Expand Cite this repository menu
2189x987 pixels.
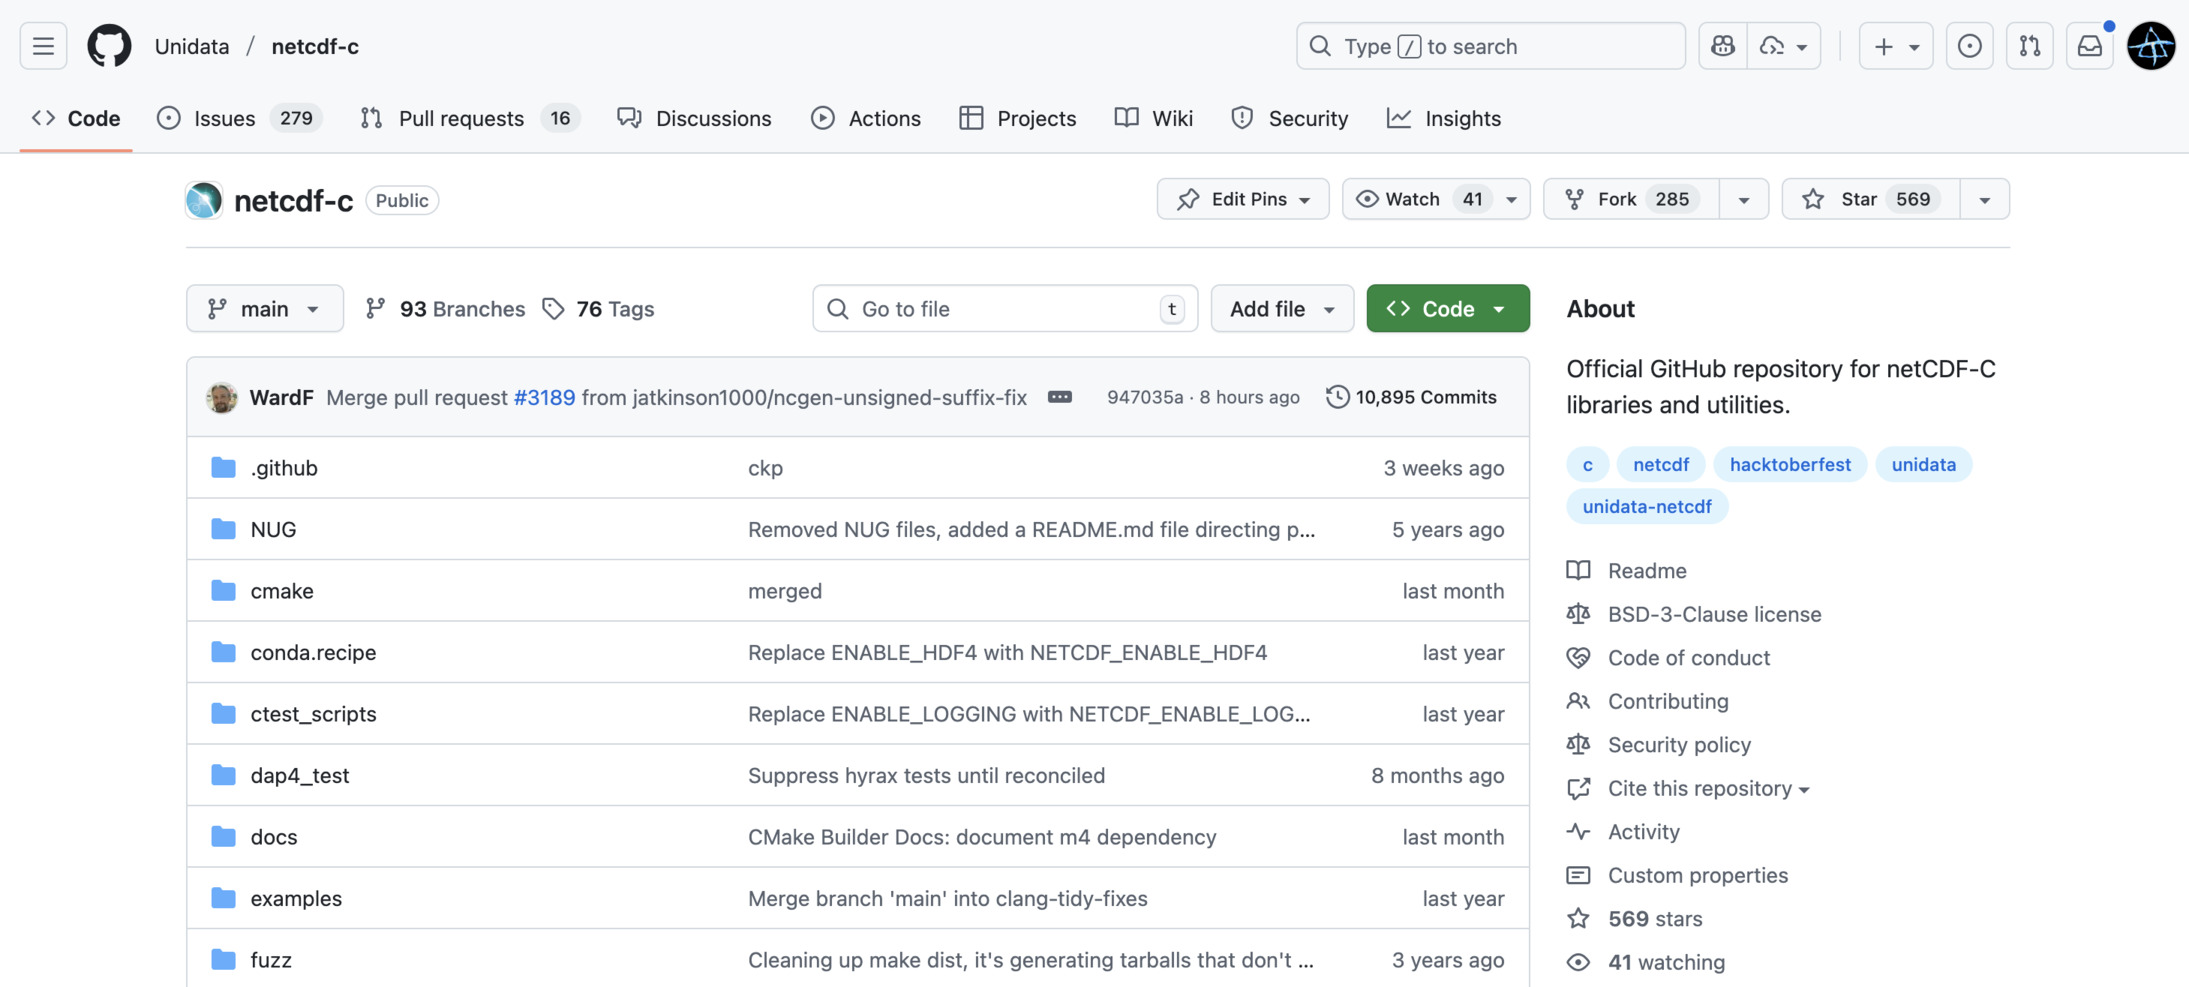point(1707,788)
